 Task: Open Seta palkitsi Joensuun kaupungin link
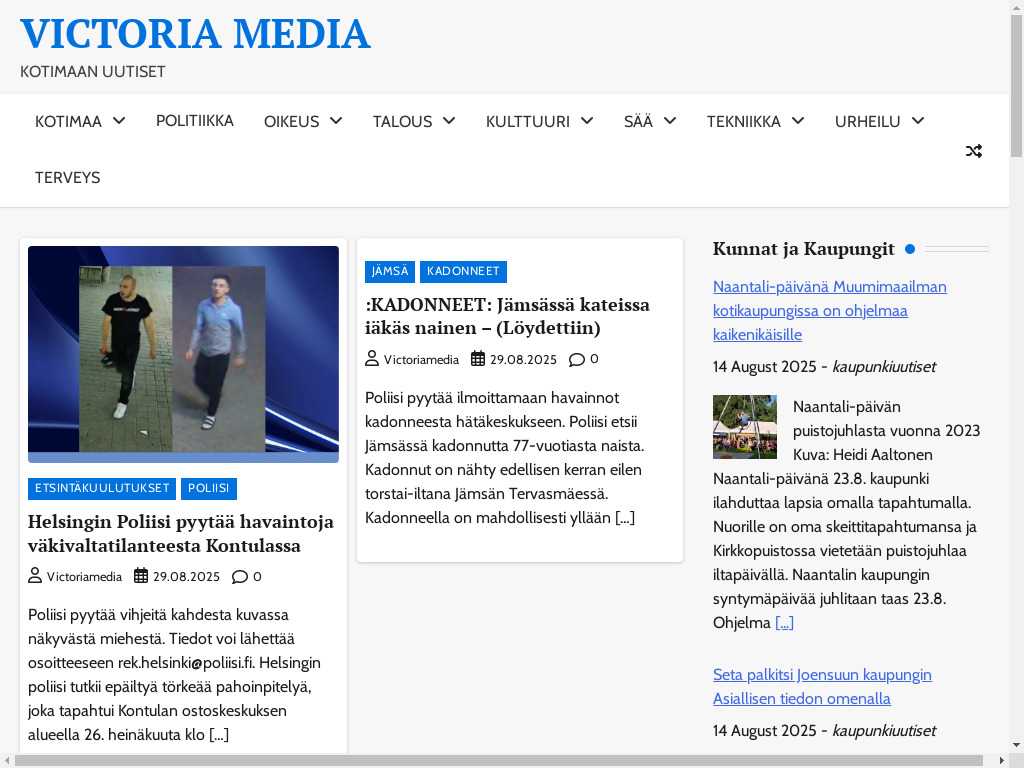tap(822, 687)
